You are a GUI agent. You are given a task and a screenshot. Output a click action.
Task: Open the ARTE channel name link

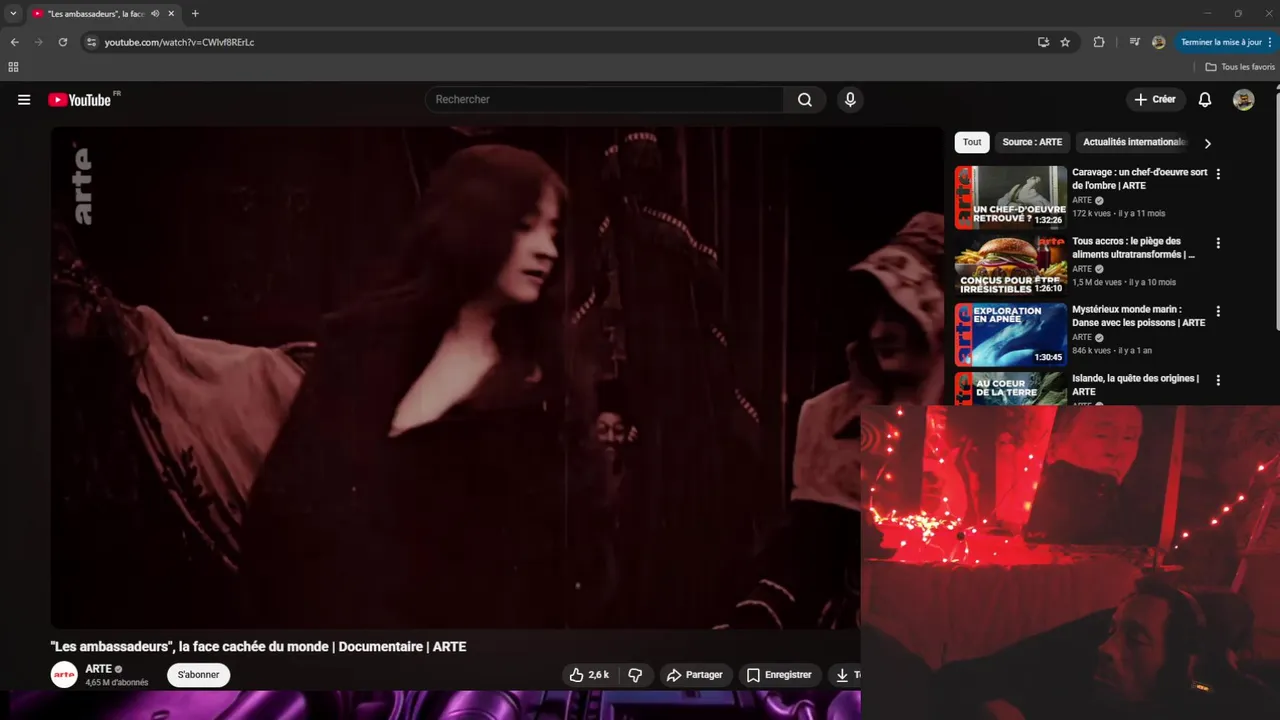click(98, 669)
